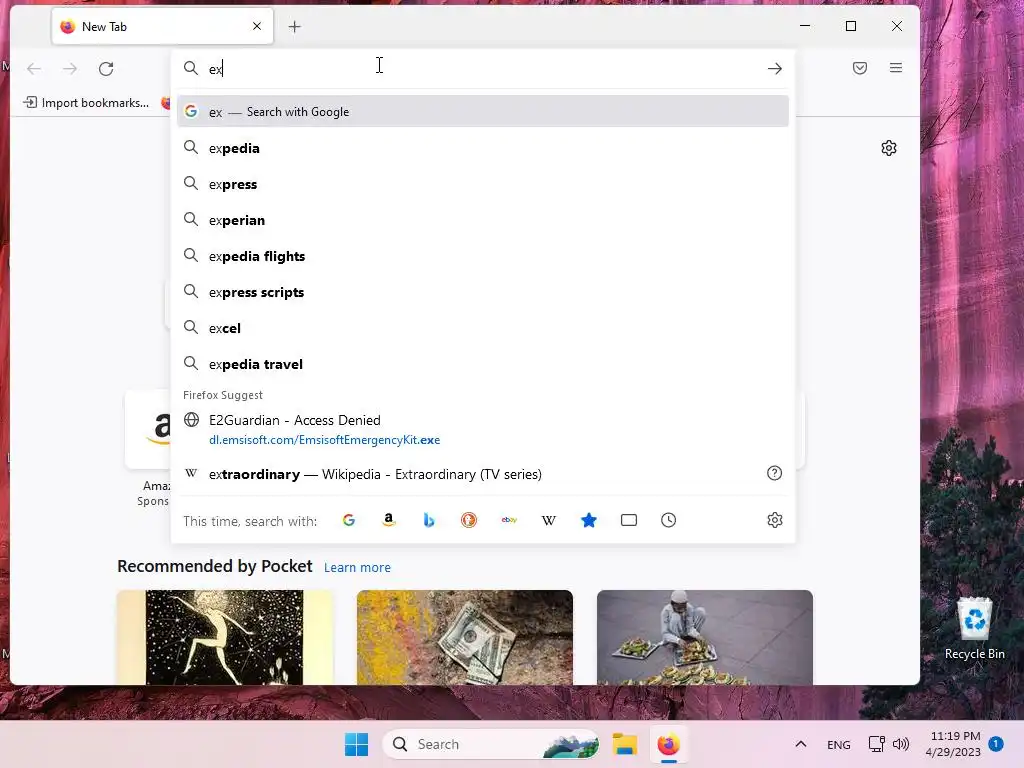
Task: Select the expedia suggestion
Action: point(483,148)
